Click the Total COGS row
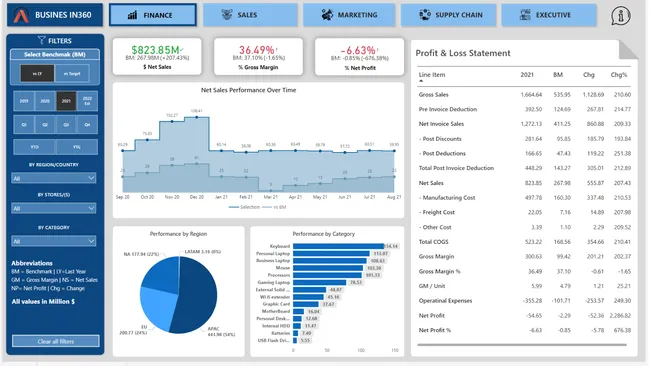The height and width of the screenshot is (366, 650). [524, 242]
